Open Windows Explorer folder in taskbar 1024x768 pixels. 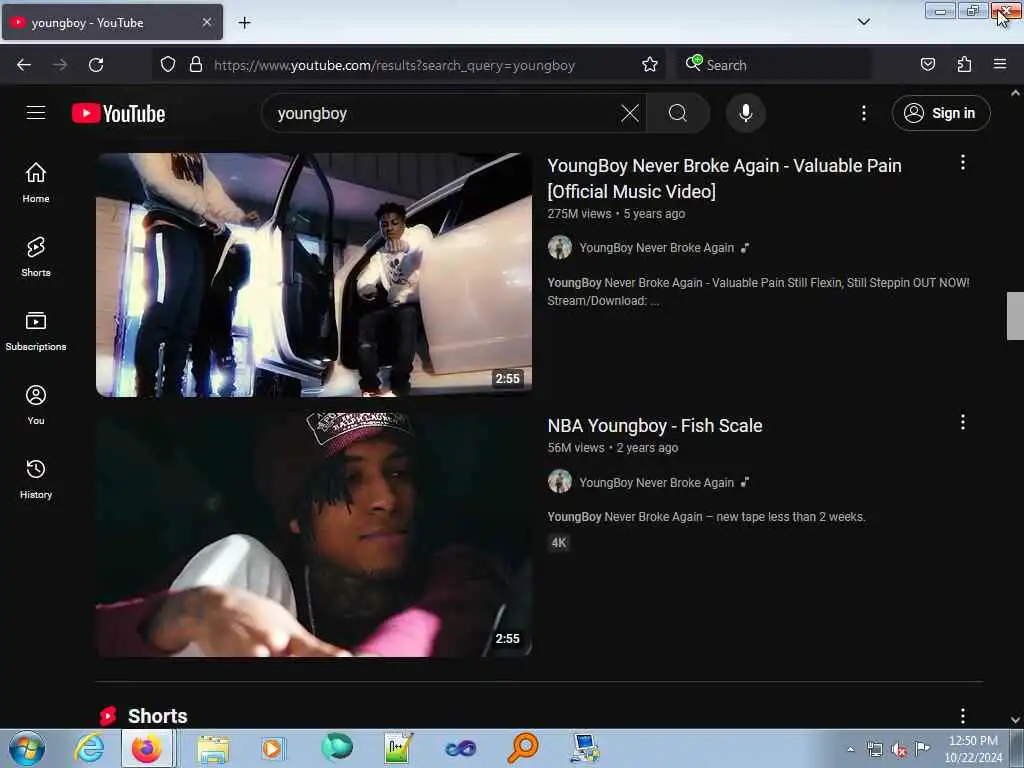click(213, 748)
